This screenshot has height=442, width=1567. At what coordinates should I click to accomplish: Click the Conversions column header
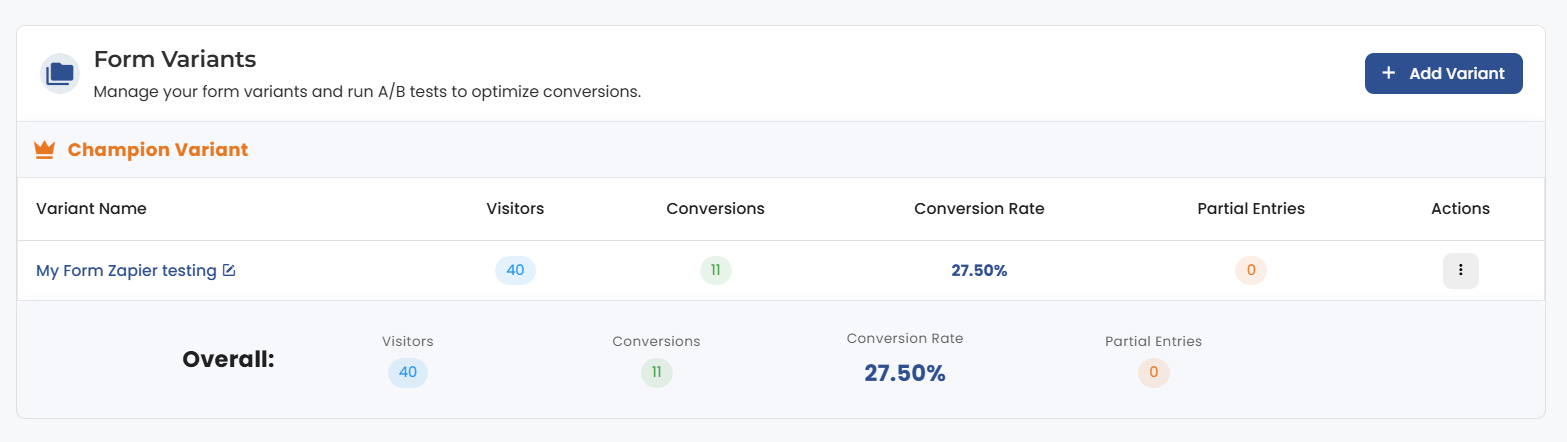tap(715, 209)
